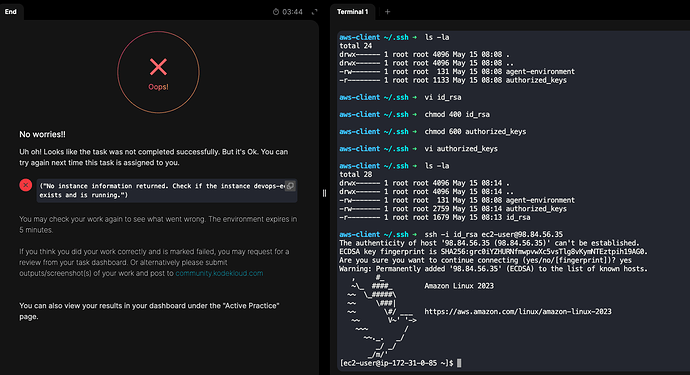Viewport: 690px width, 375px height.
Task: Click the "Active Practice" page paragraph
Action: pos(149,311)
